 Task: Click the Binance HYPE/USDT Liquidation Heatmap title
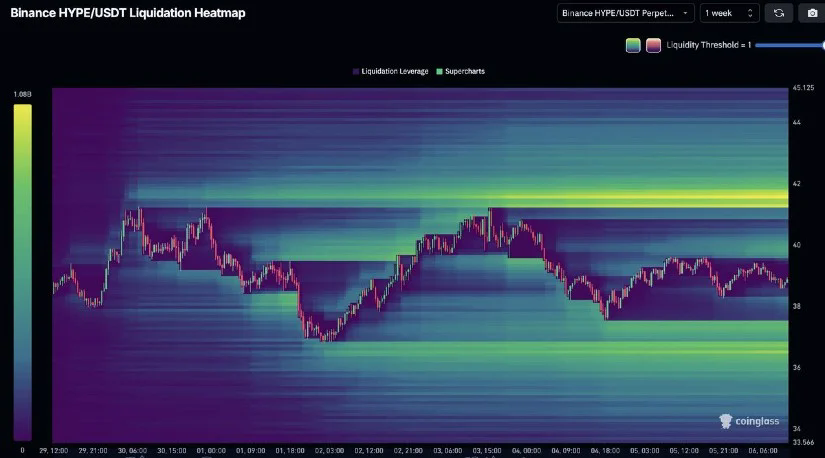tap(128, 13)
